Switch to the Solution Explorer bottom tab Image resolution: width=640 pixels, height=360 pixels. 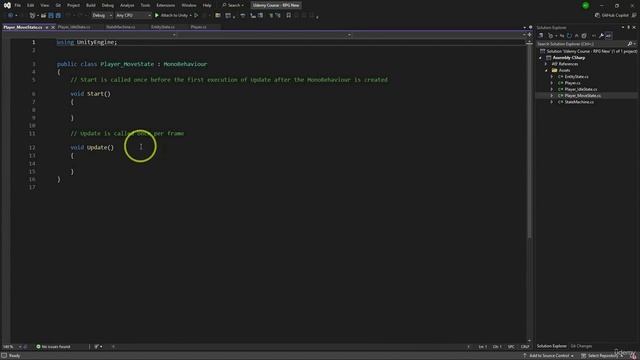coord(551,346)
